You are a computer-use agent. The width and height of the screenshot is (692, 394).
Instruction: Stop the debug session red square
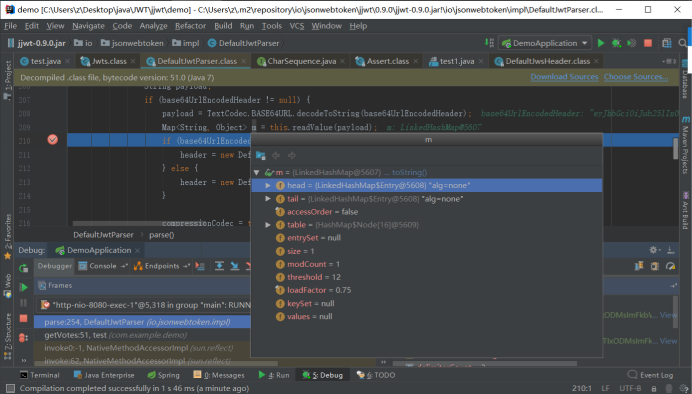(x=23, y=318)
